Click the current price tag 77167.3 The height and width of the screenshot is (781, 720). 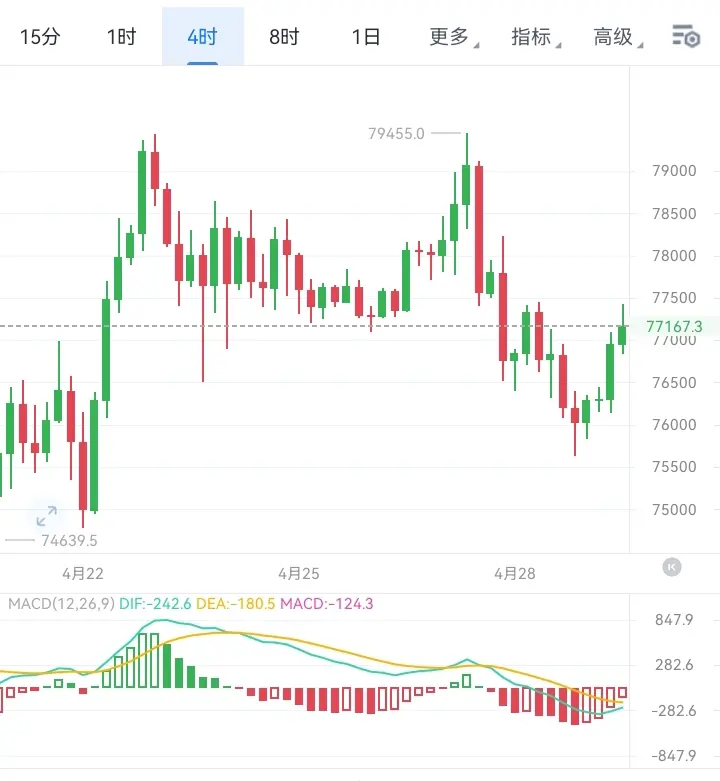pyautogui.click(x=674, y=327)
